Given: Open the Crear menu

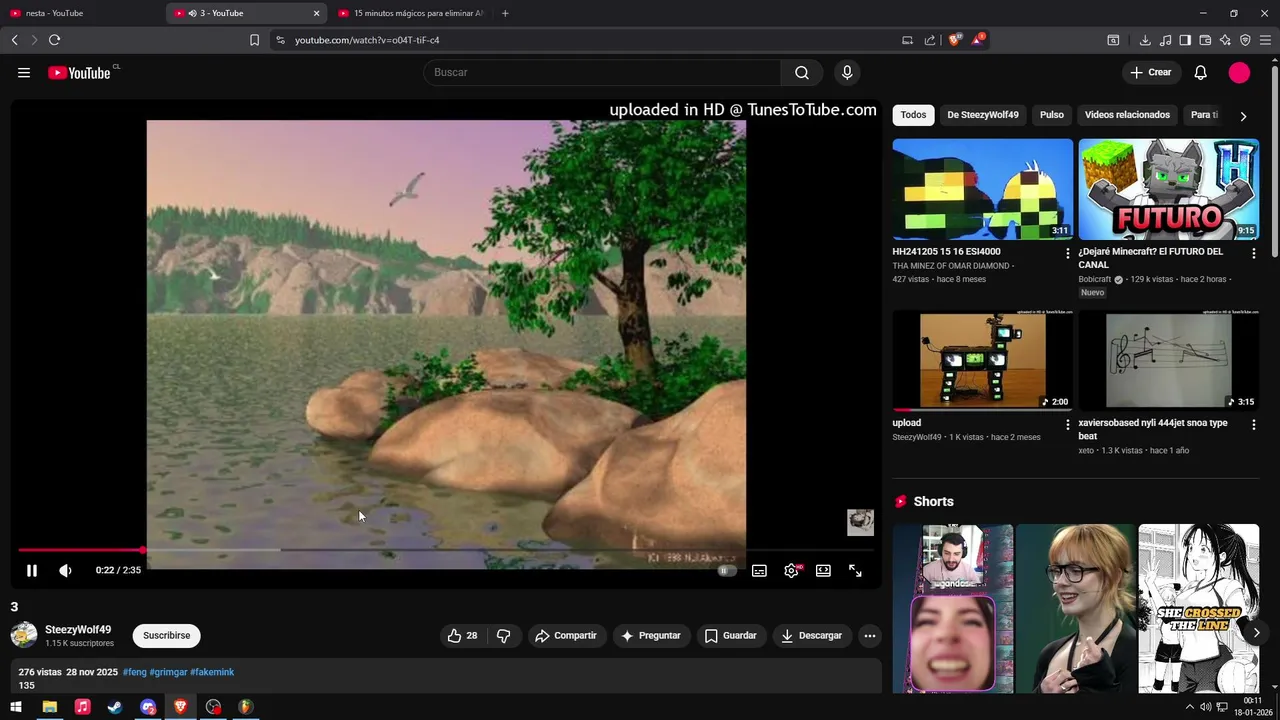Looking at the screenshot, I should (x=1151, y=72).
